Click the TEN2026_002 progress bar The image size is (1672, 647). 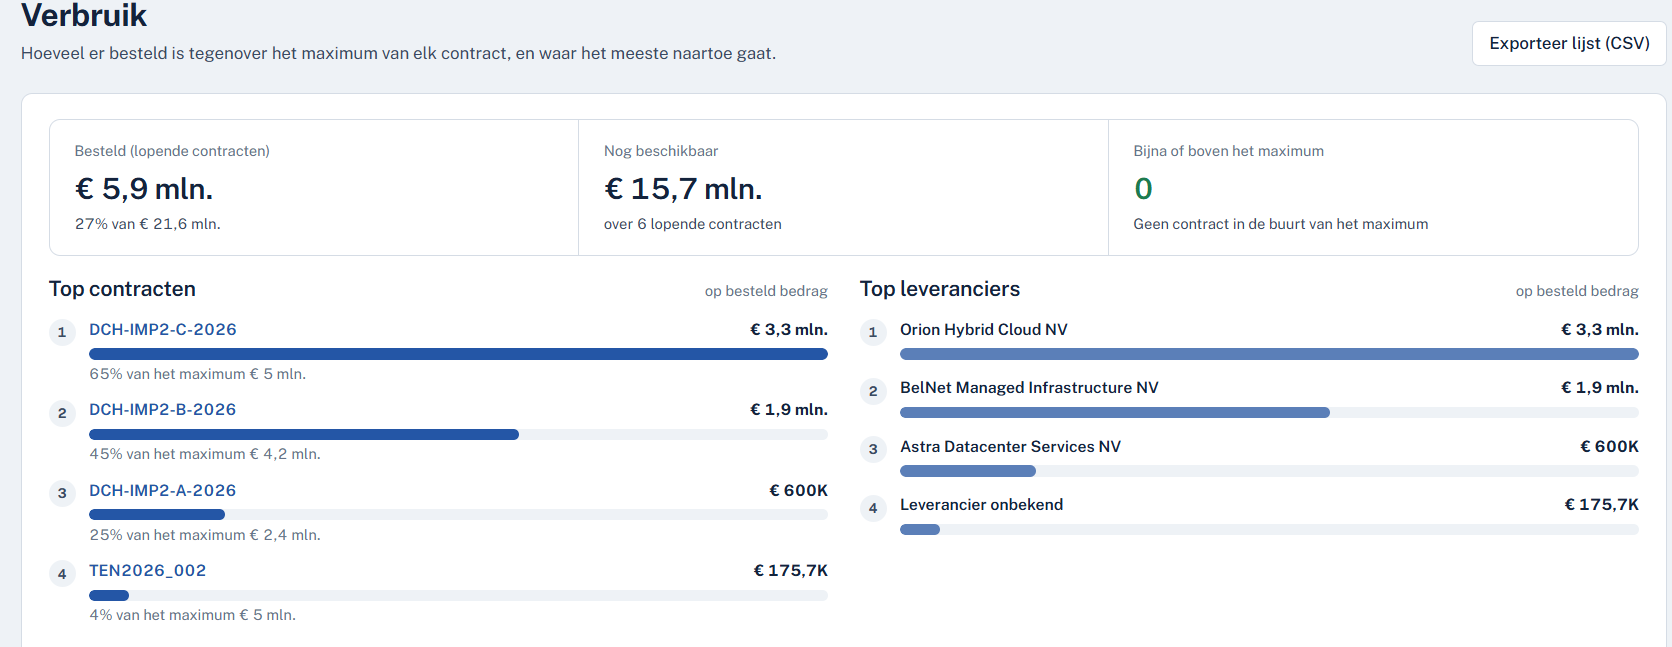(x=458, y=596)
